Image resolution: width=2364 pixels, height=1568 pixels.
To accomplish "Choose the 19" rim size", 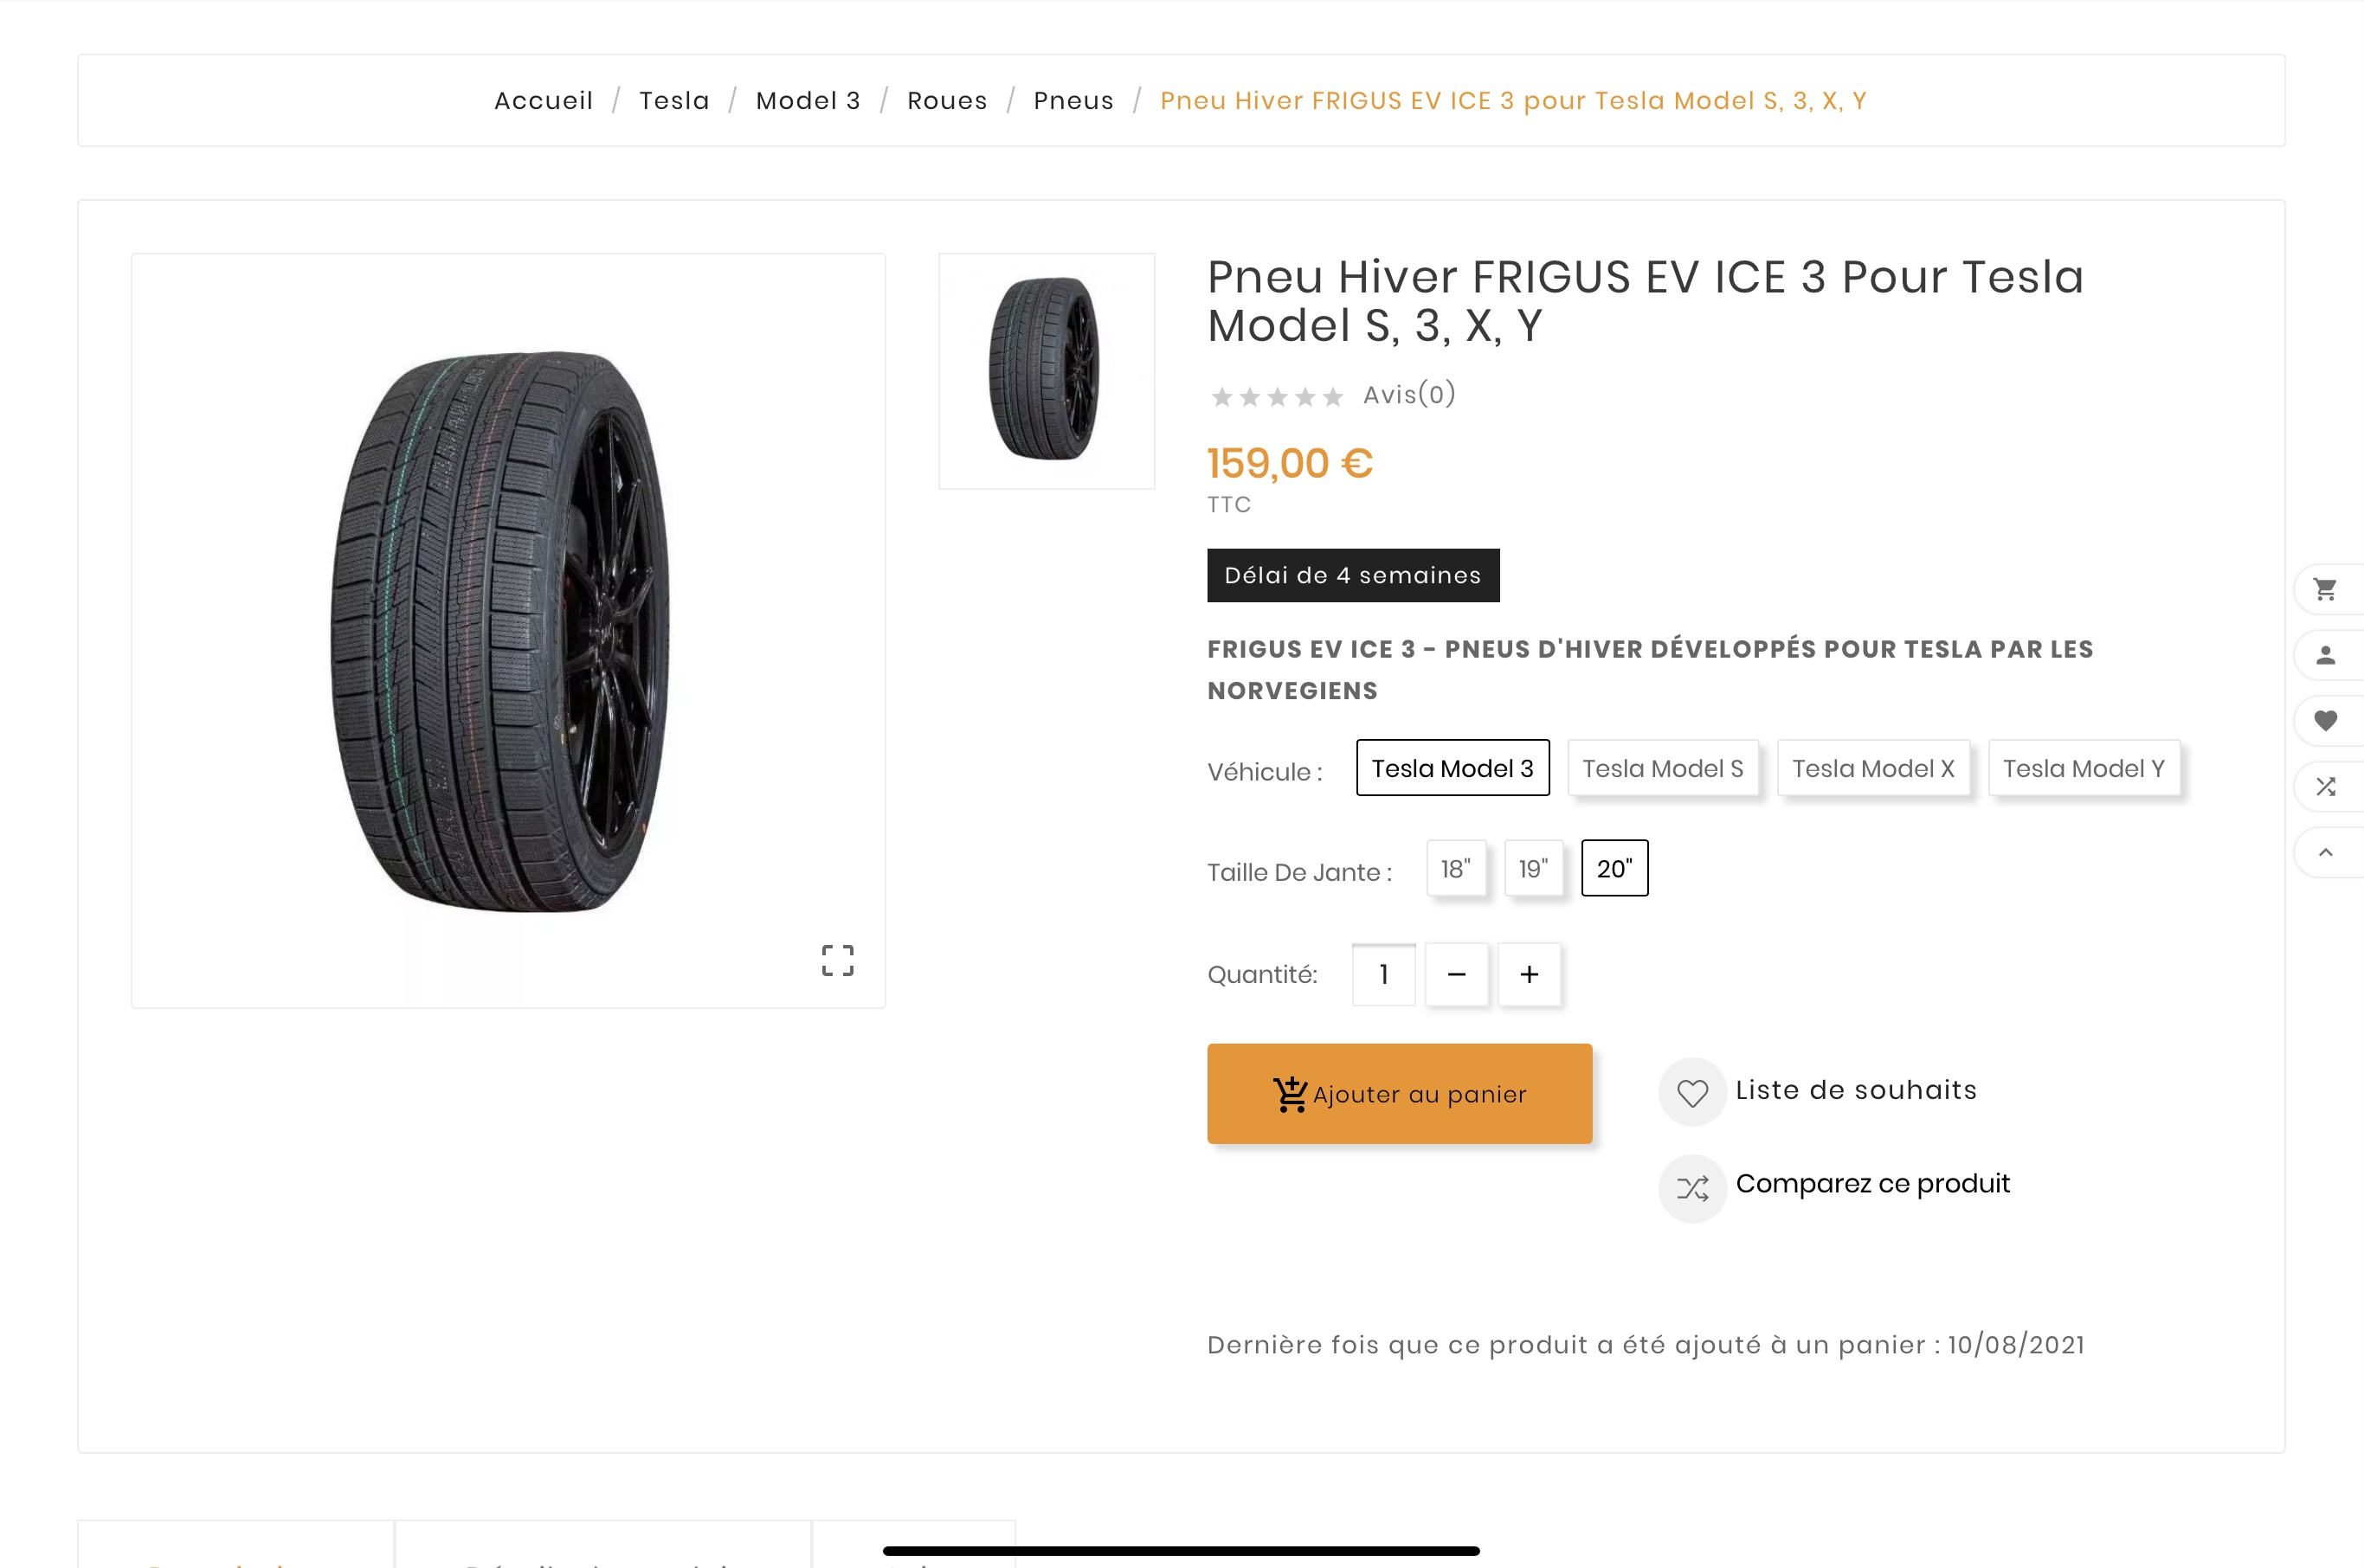I will (1533, 868).
